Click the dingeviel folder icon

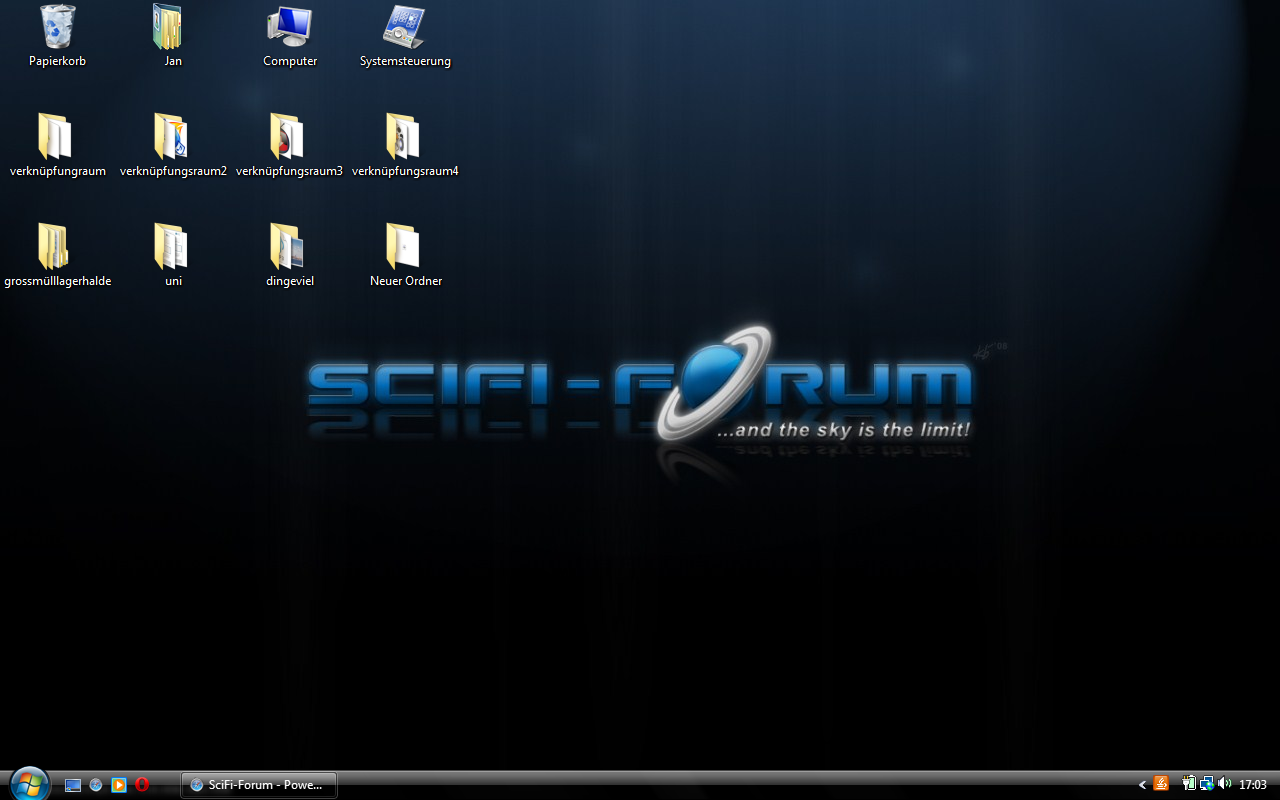pos(289,247)
